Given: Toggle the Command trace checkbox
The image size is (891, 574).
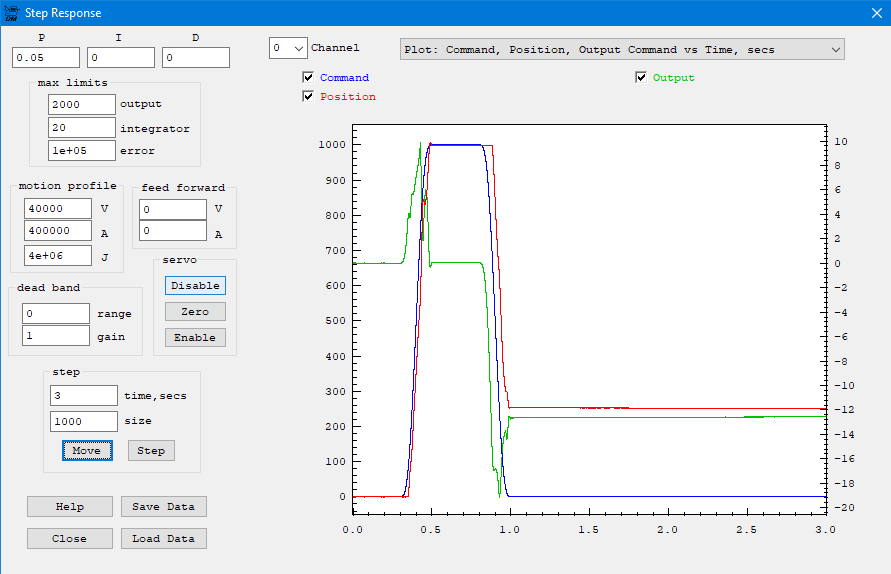Looking at the screenshot, I should (x=308, y=77).
